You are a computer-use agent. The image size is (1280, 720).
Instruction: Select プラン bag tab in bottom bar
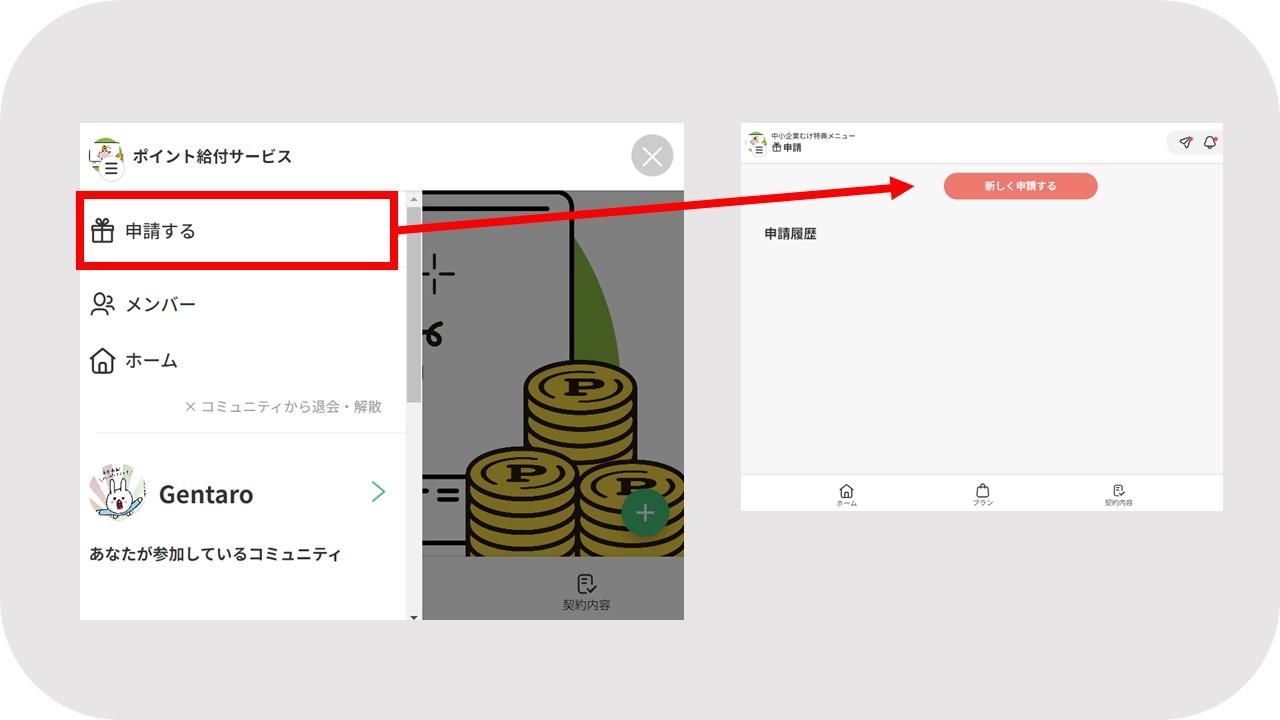tap(982, 495)
